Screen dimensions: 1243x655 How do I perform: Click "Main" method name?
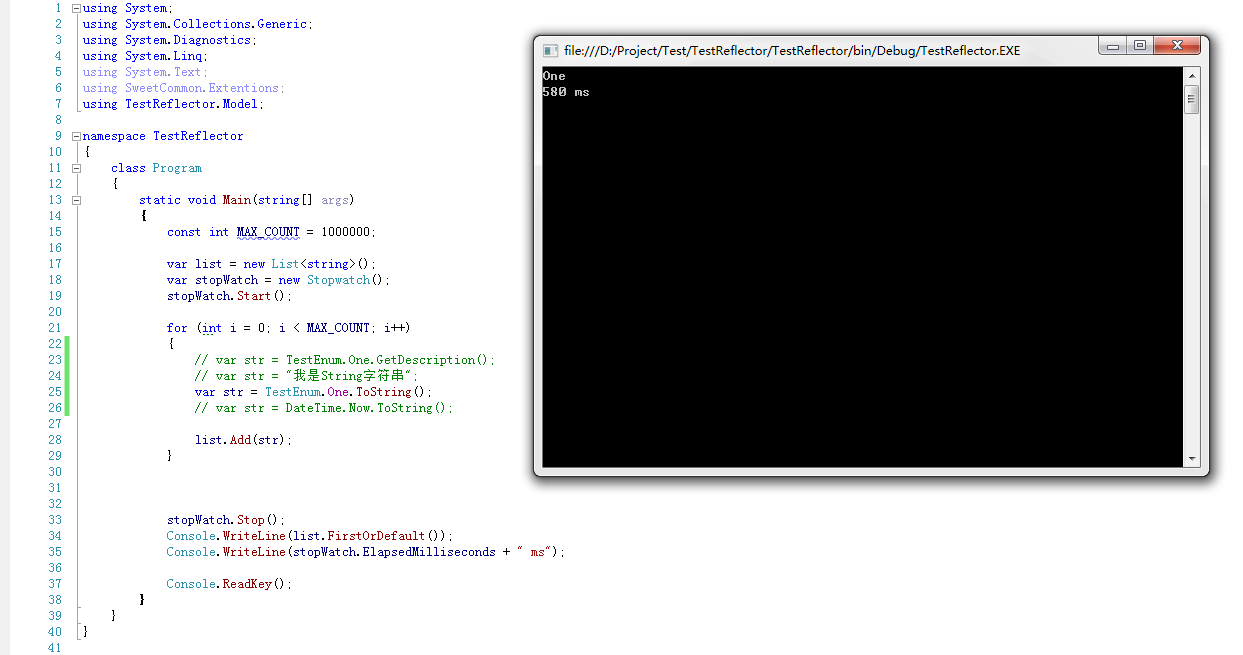(237, 200)
